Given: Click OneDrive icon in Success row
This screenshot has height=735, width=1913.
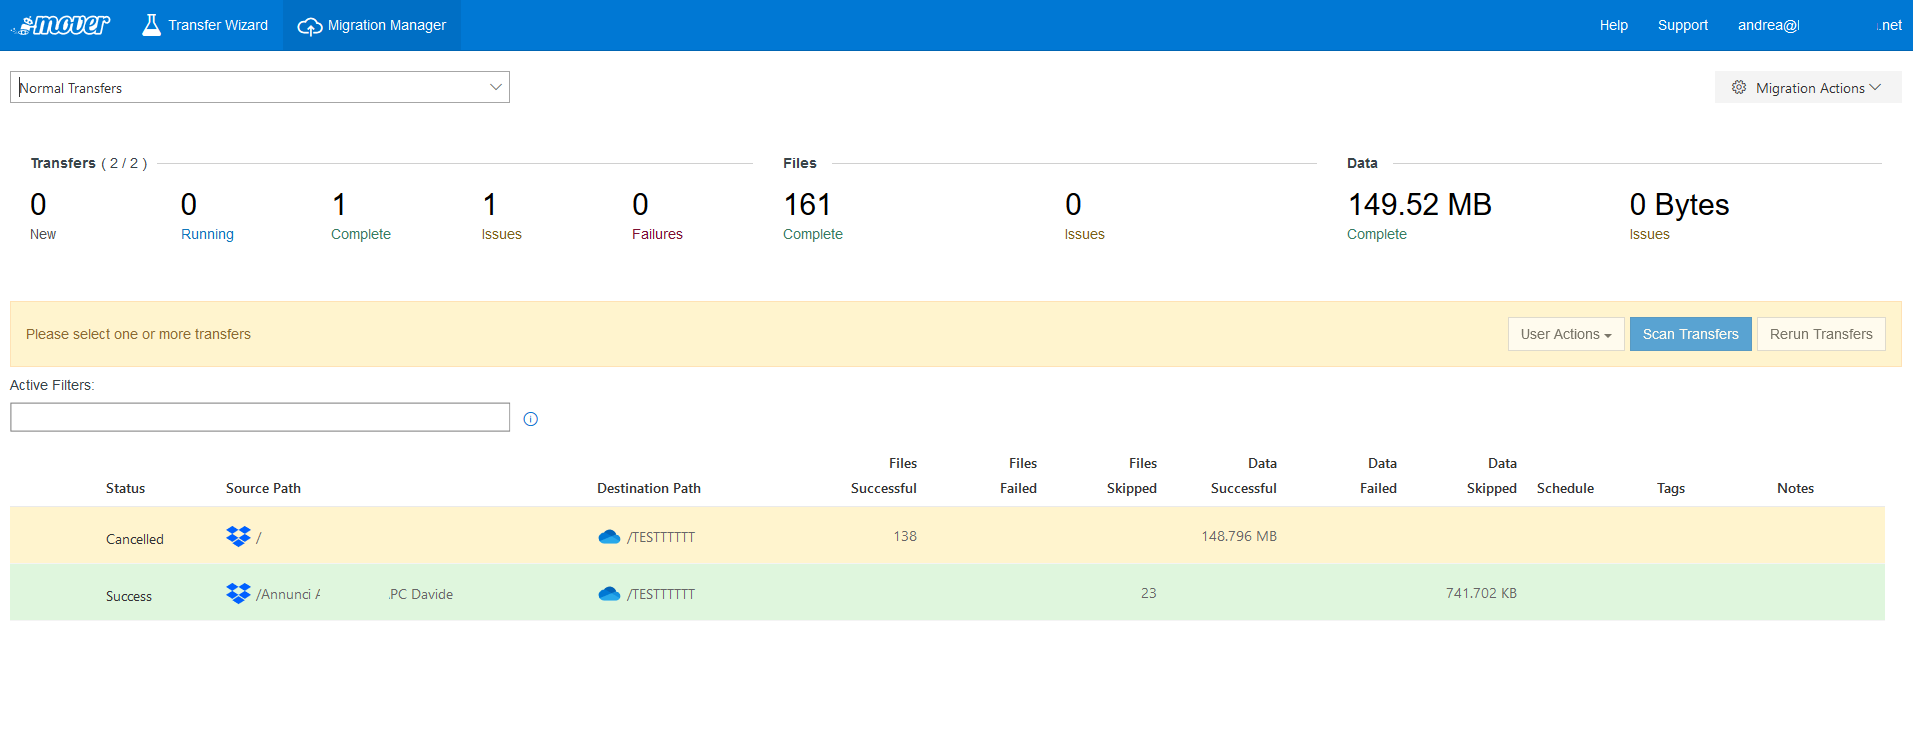Looking at the screenshot, I should (x=609, y=594).
